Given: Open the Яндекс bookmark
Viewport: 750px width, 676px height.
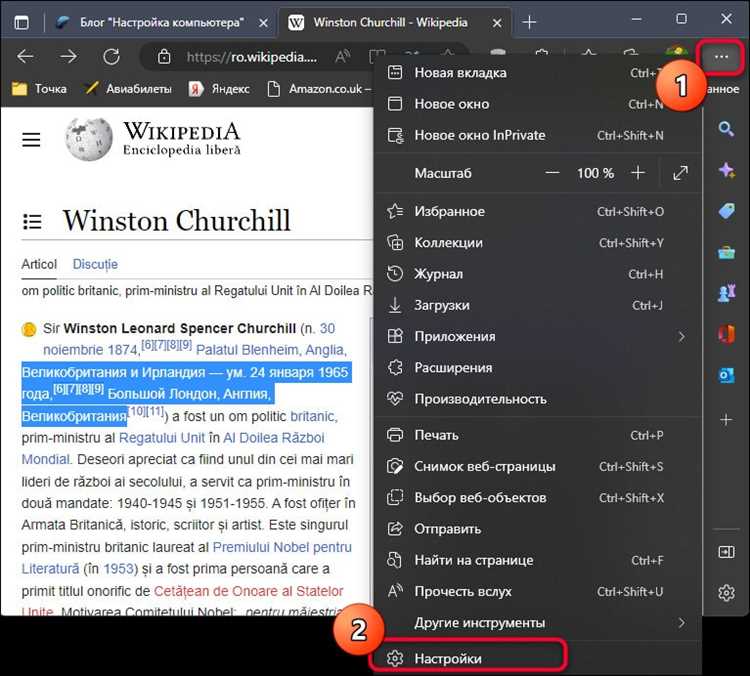Looking at the screenshot, I should (219, 89).
